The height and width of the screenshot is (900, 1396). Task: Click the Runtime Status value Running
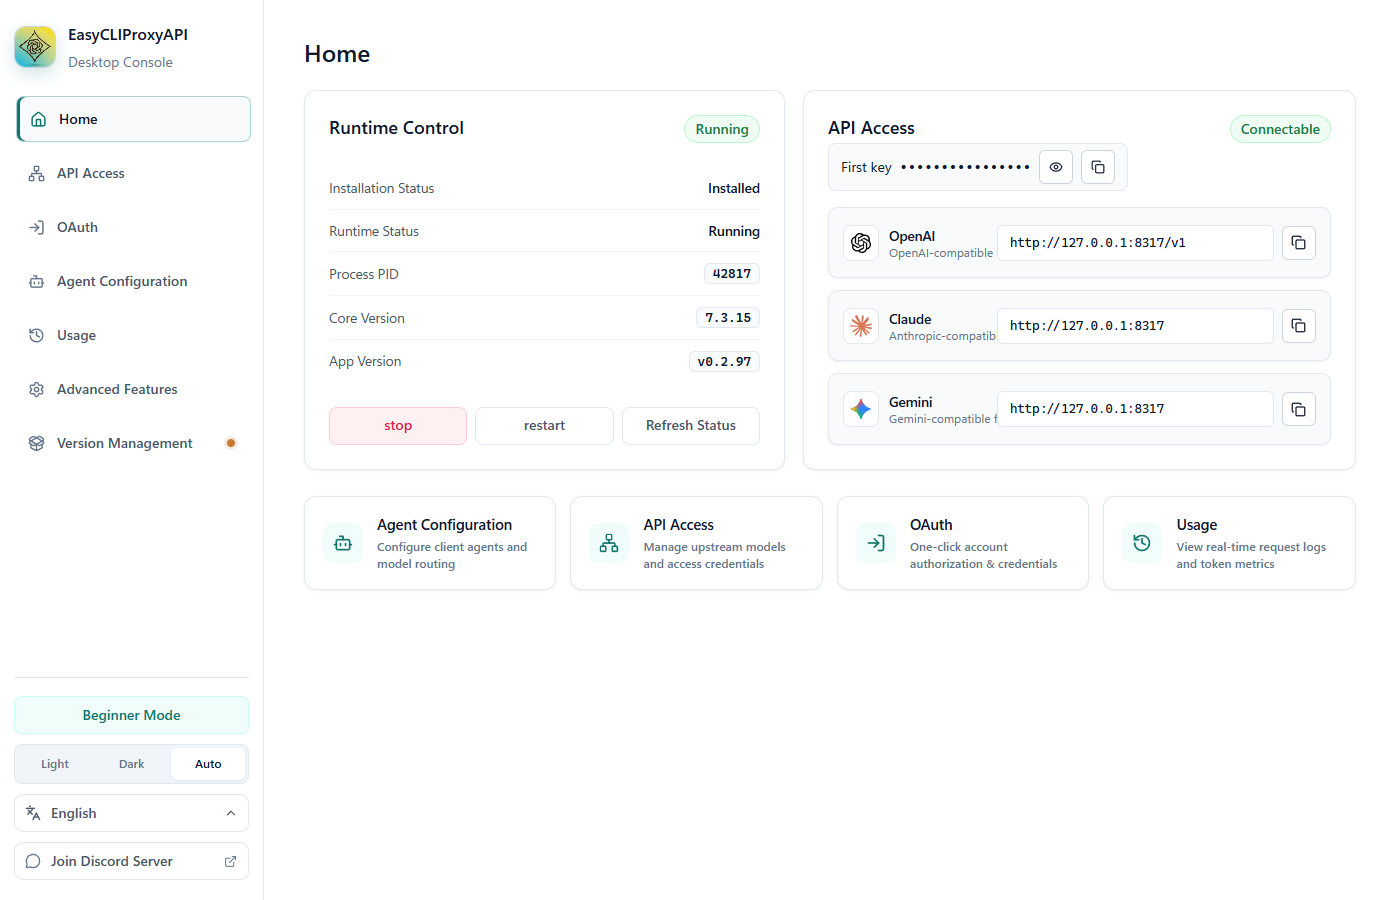734,231
